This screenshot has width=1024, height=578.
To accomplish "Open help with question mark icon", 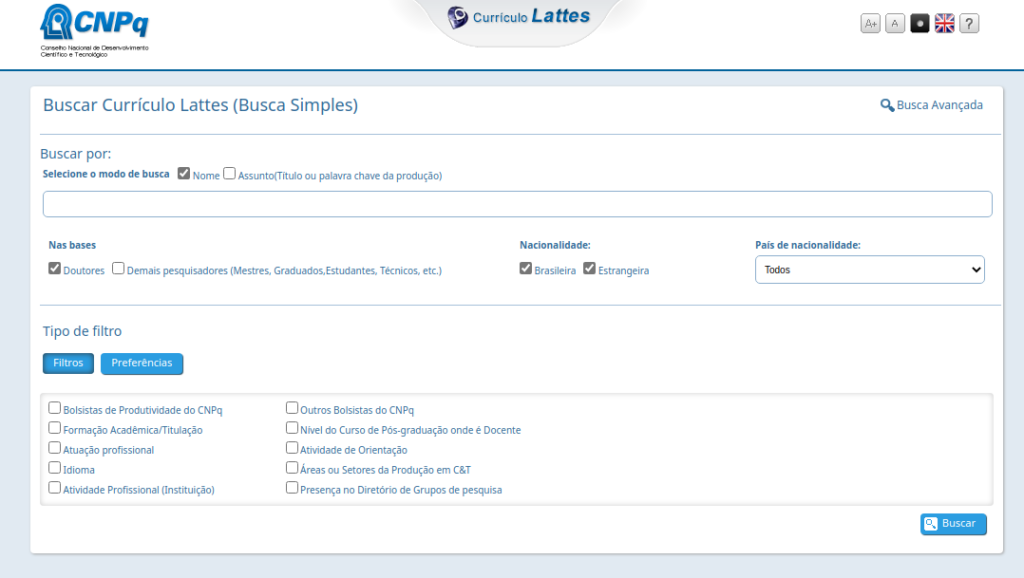I will click(969, 24).
